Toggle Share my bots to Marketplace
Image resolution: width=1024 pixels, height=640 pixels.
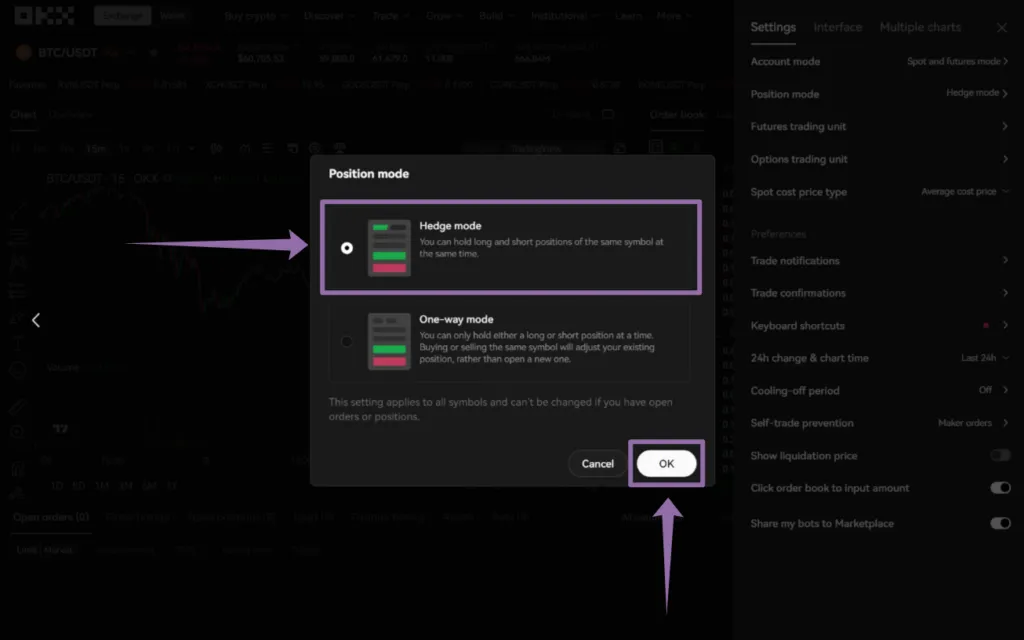[x=1000, y=523]
